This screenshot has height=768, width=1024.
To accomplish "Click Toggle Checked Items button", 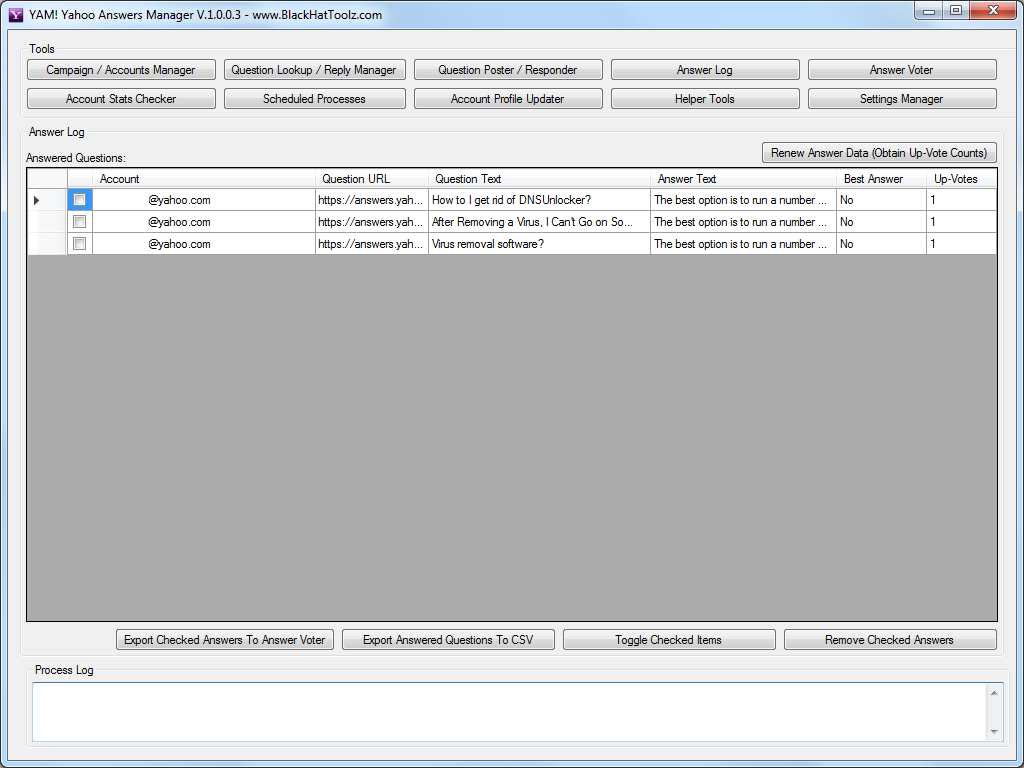I will click(669, 639).
